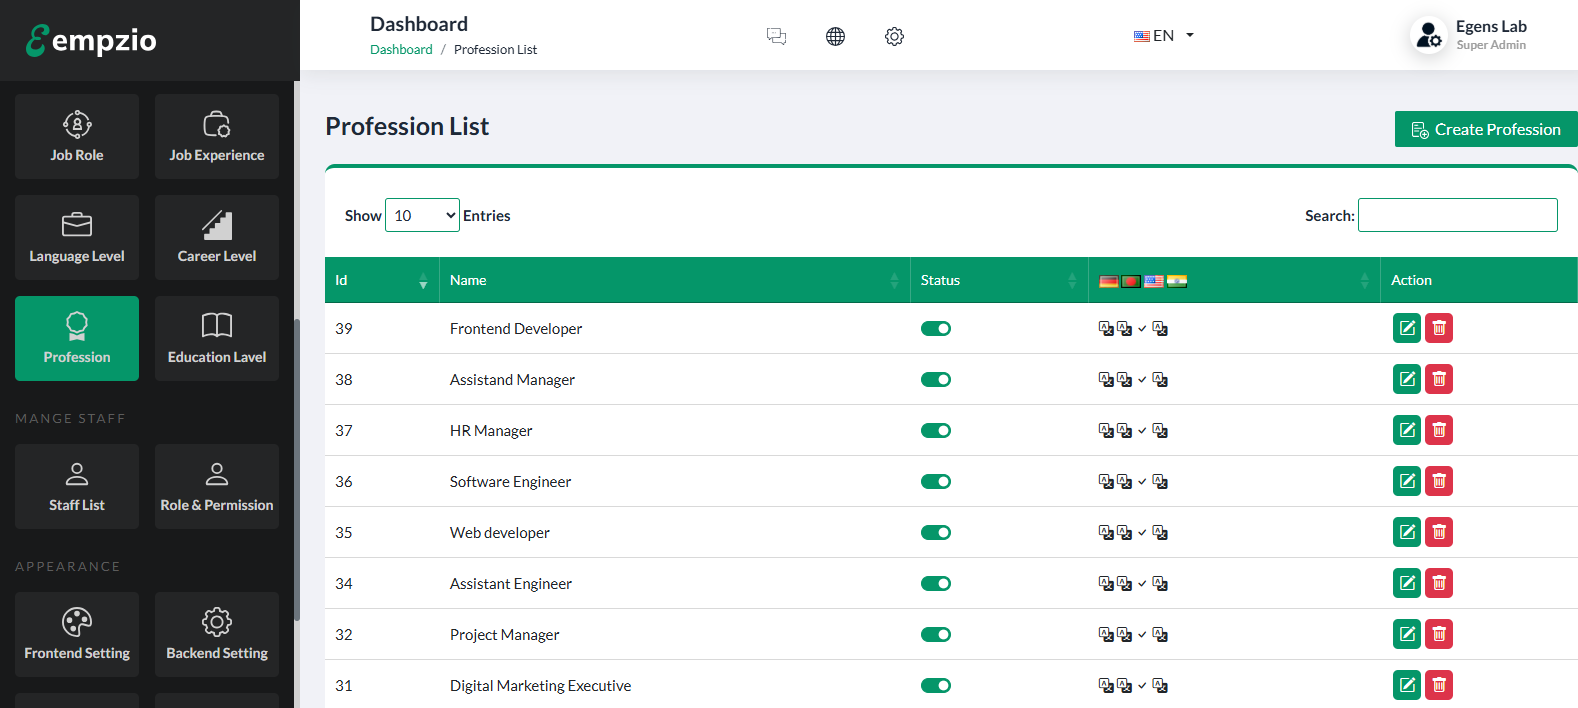Click the Egens Lab profile avatar
The image size is (1578, 708).
pos(1428,36)
